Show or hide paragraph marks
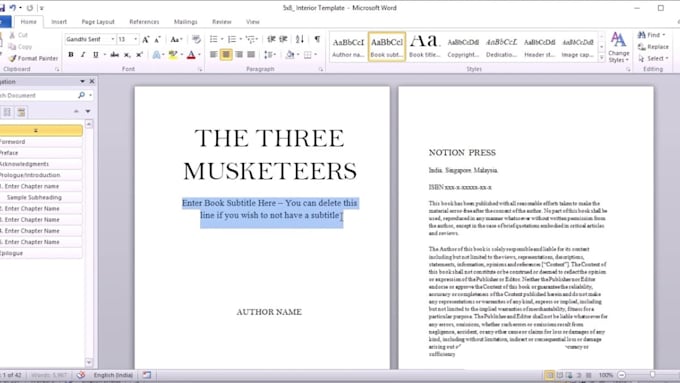 coord(317,39)
